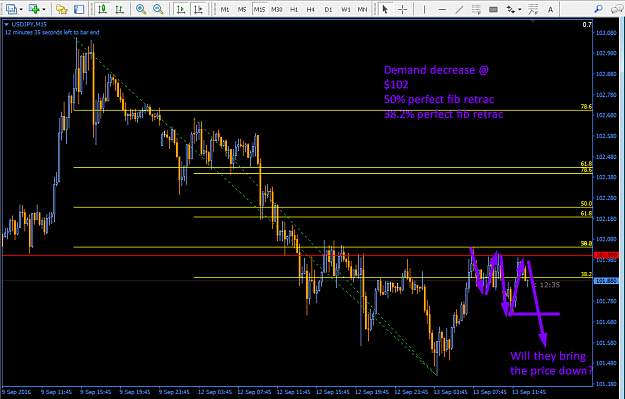Click the 50.0 fib level label
625x399 pixels.
coord(586,204)
